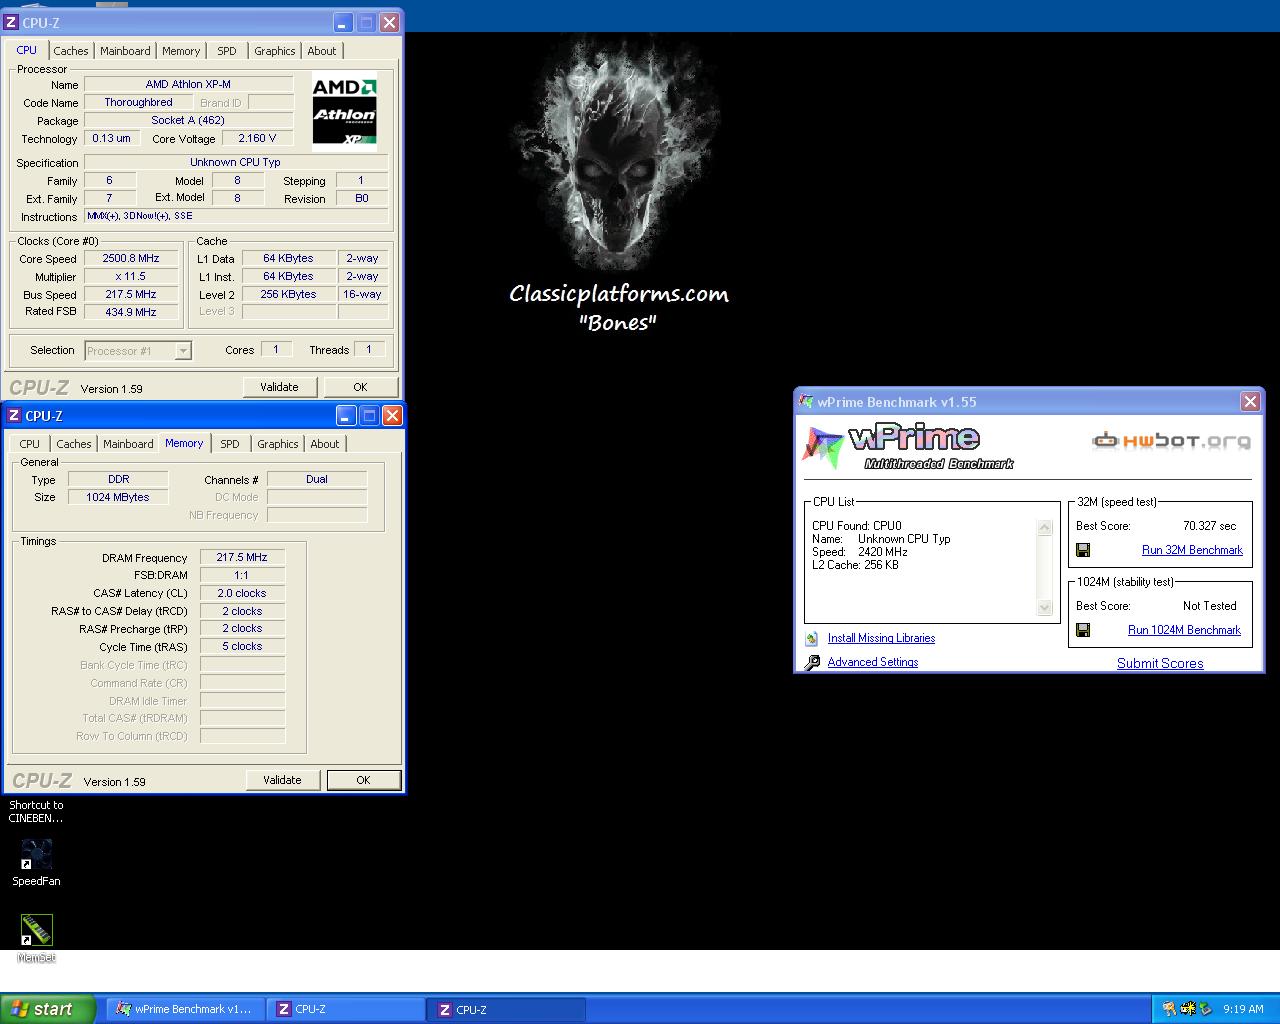The image size is (1280, 1024).
Task: Click OK in bottom CPU-Z Memory window
Action: (363, 780)
